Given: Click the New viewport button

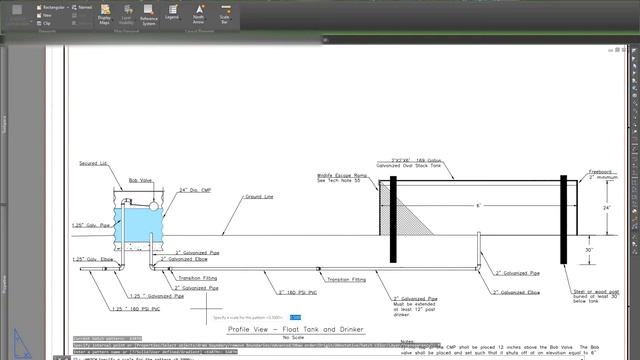Looking at the screenshot, I should [x=44, y=16].
